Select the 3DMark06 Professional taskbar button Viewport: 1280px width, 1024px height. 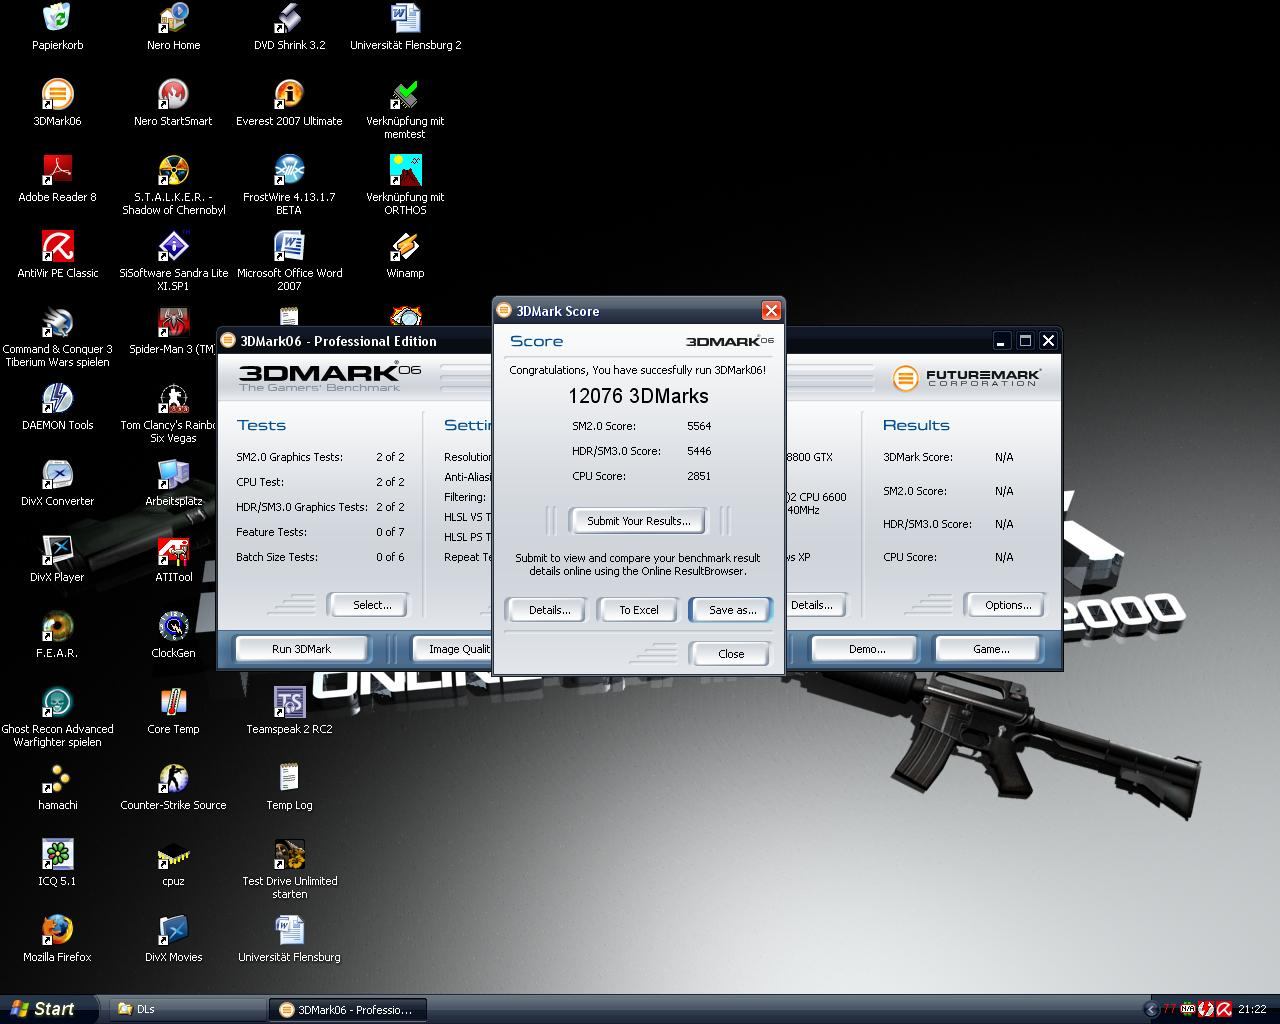point(347,1009)
